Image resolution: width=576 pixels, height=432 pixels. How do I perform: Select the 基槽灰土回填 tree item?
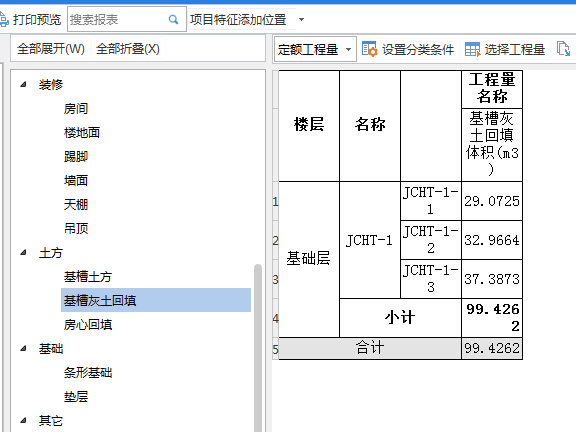click(156, 300)
